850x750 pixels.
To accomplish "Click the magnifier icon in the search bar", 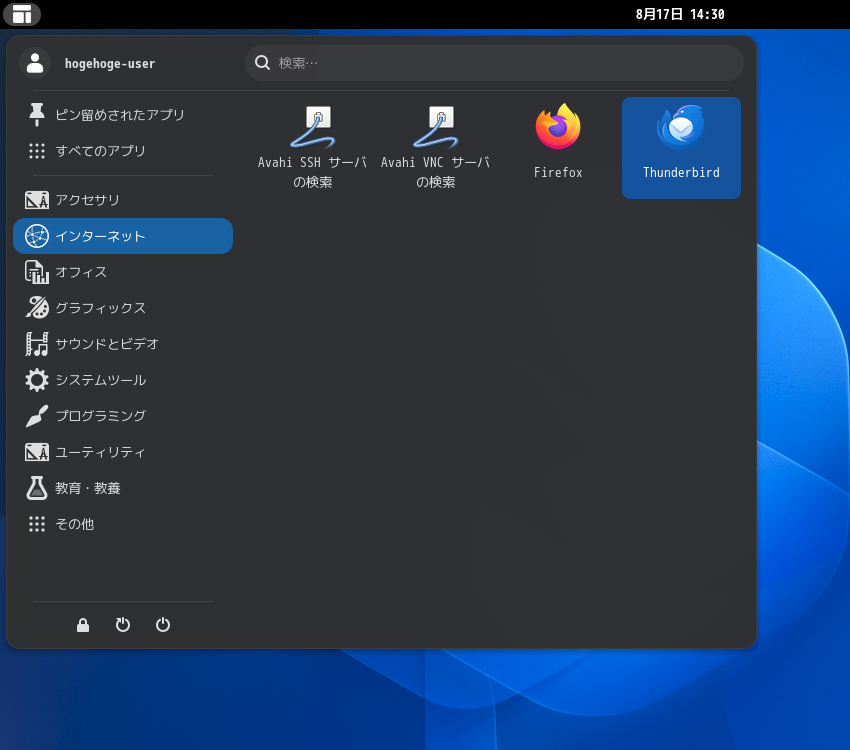I will 262,63.
